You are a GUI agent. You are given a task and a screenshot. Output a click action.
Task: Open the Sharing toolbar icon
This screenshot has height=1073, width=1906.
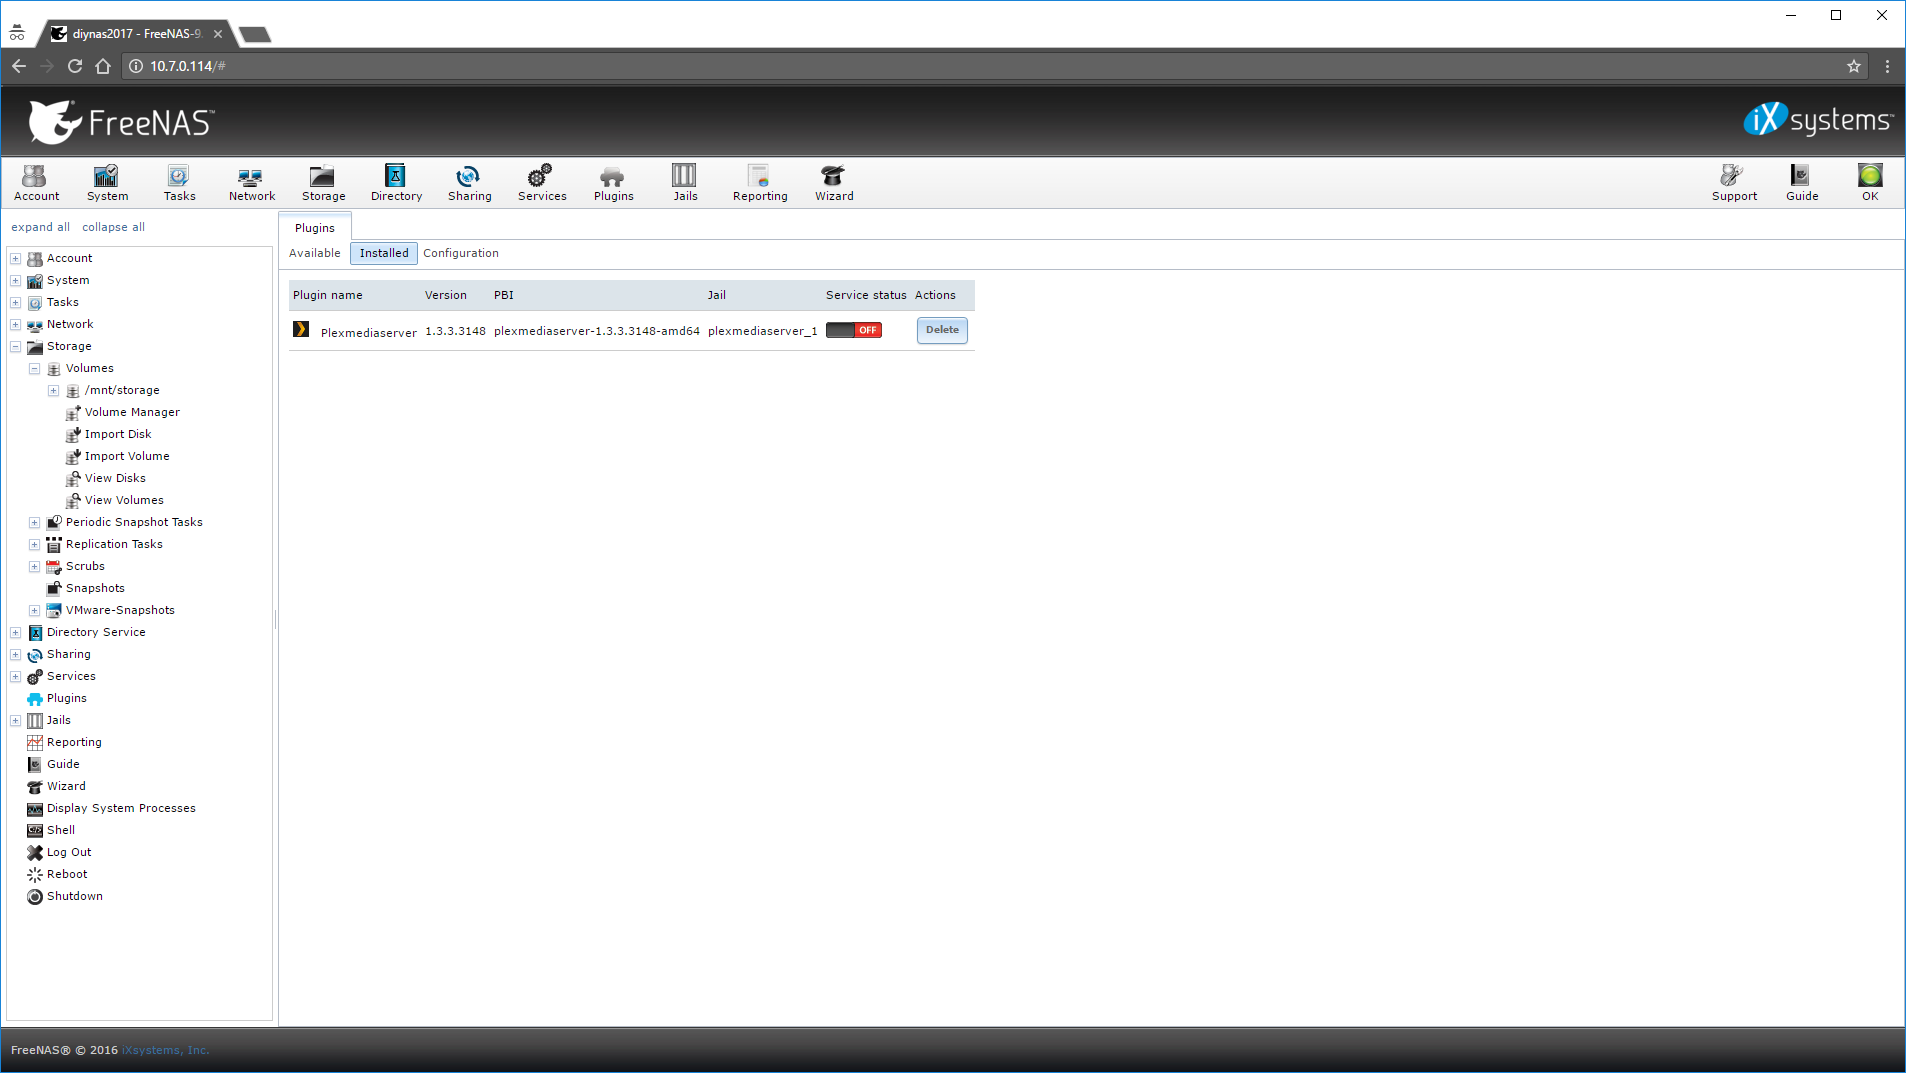tap(469, 183)
